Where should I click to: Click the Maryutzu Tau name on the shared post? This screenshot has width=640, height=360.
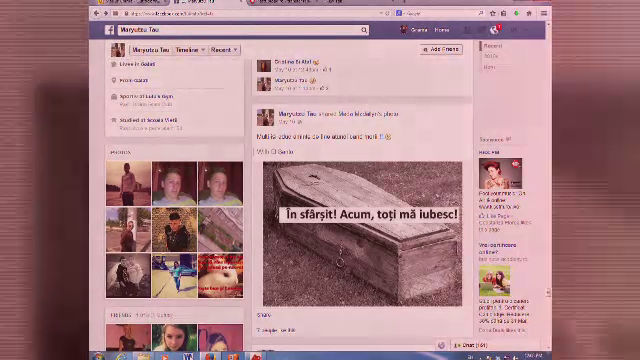click(x=297, y=114)
